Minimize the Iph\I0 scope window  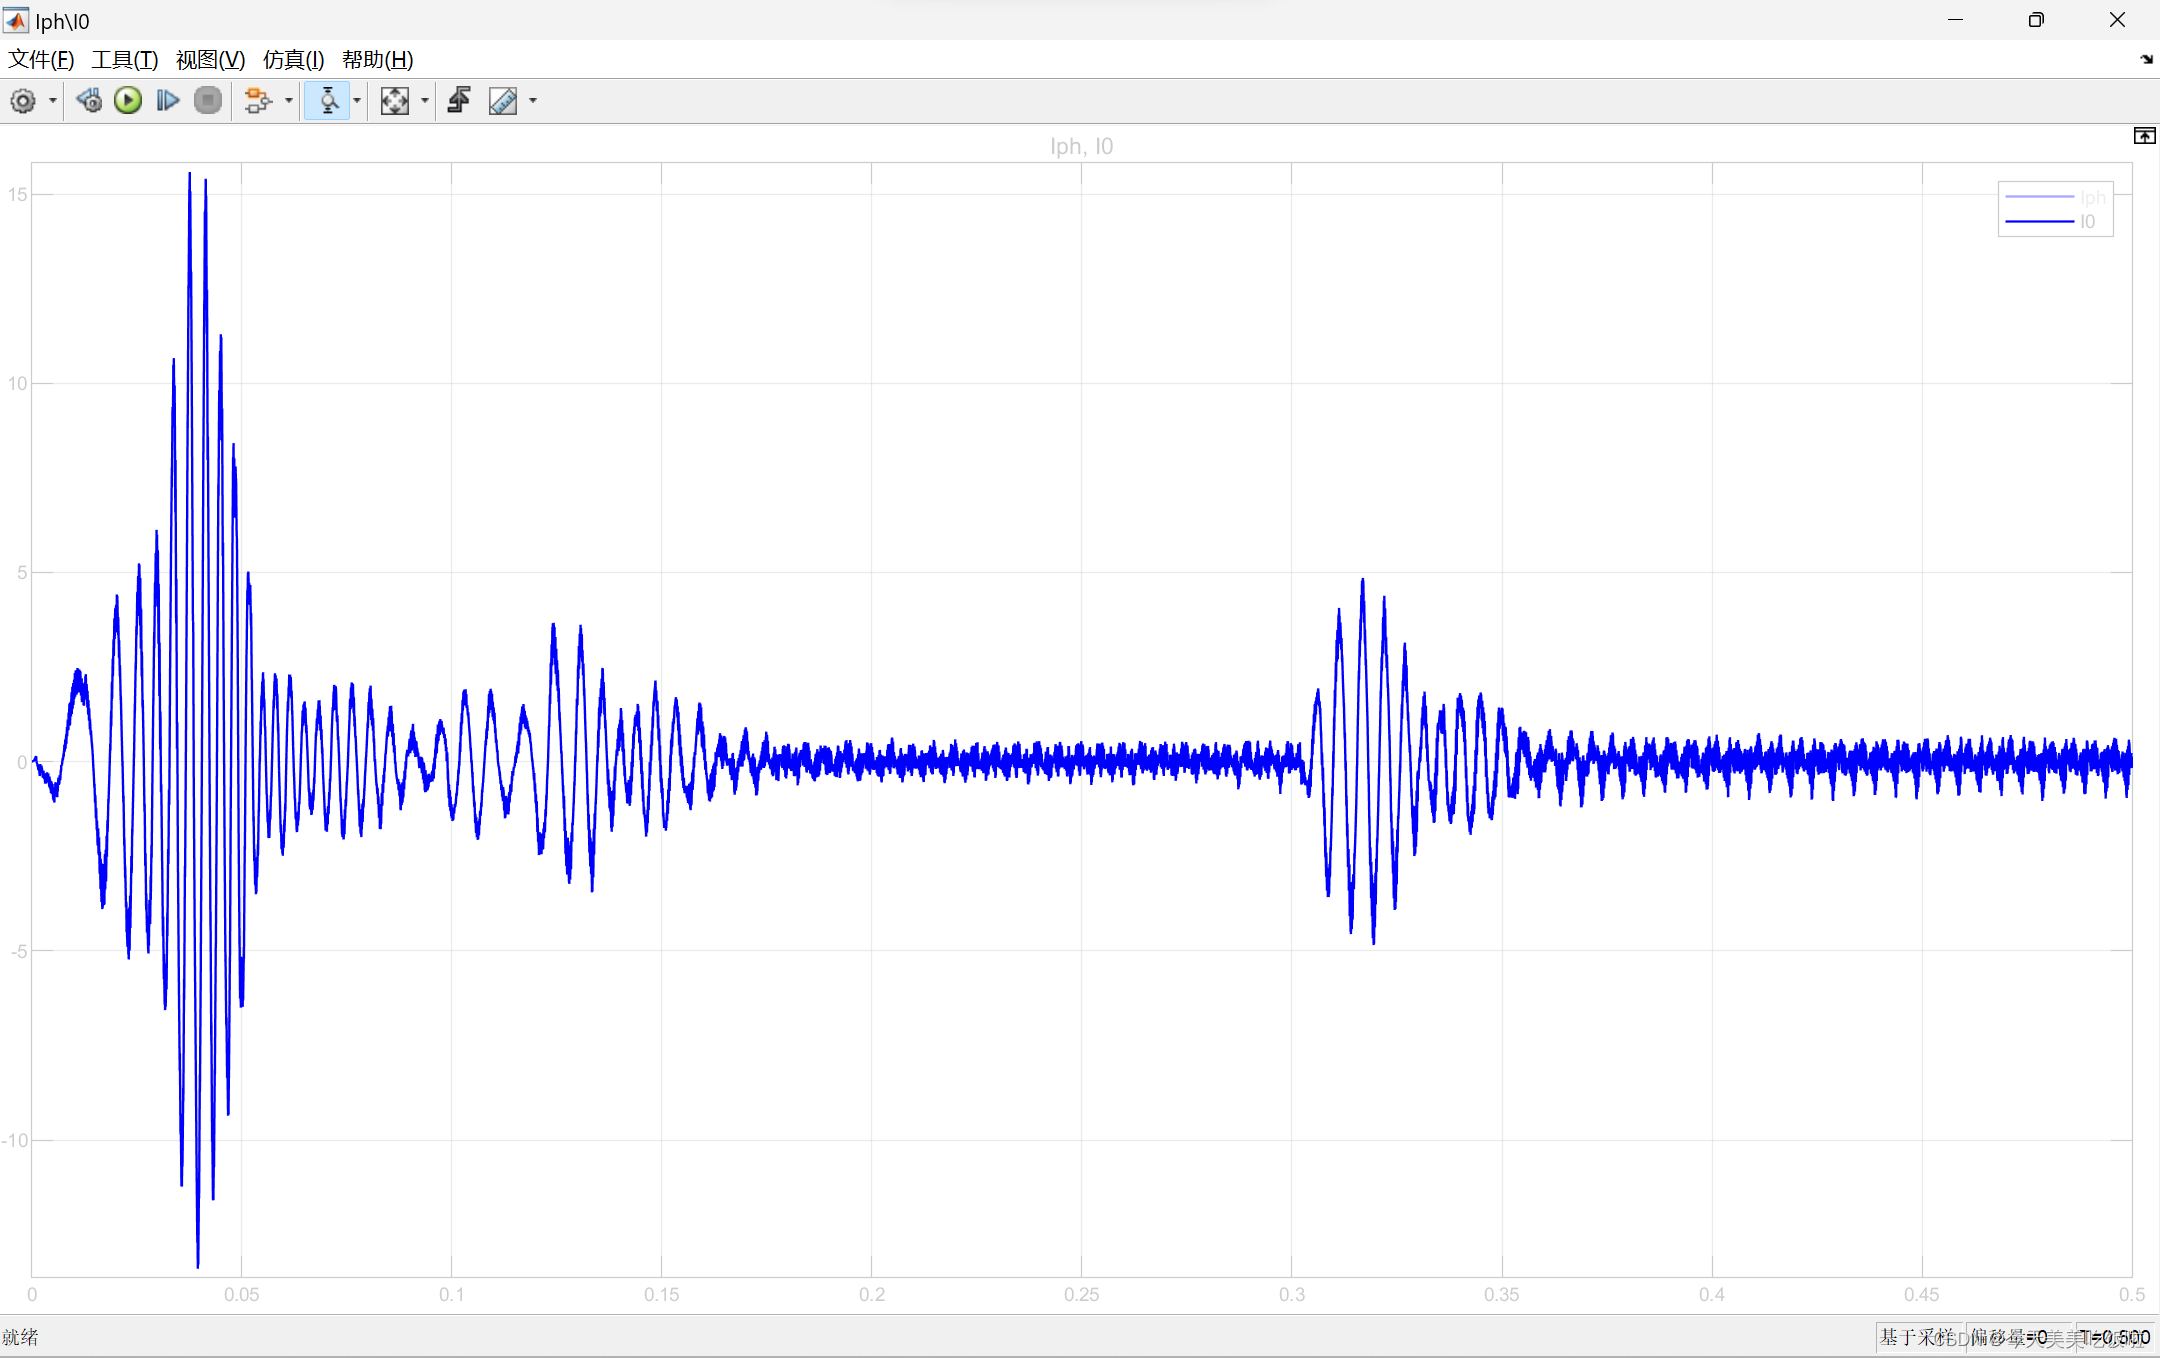1956,20
